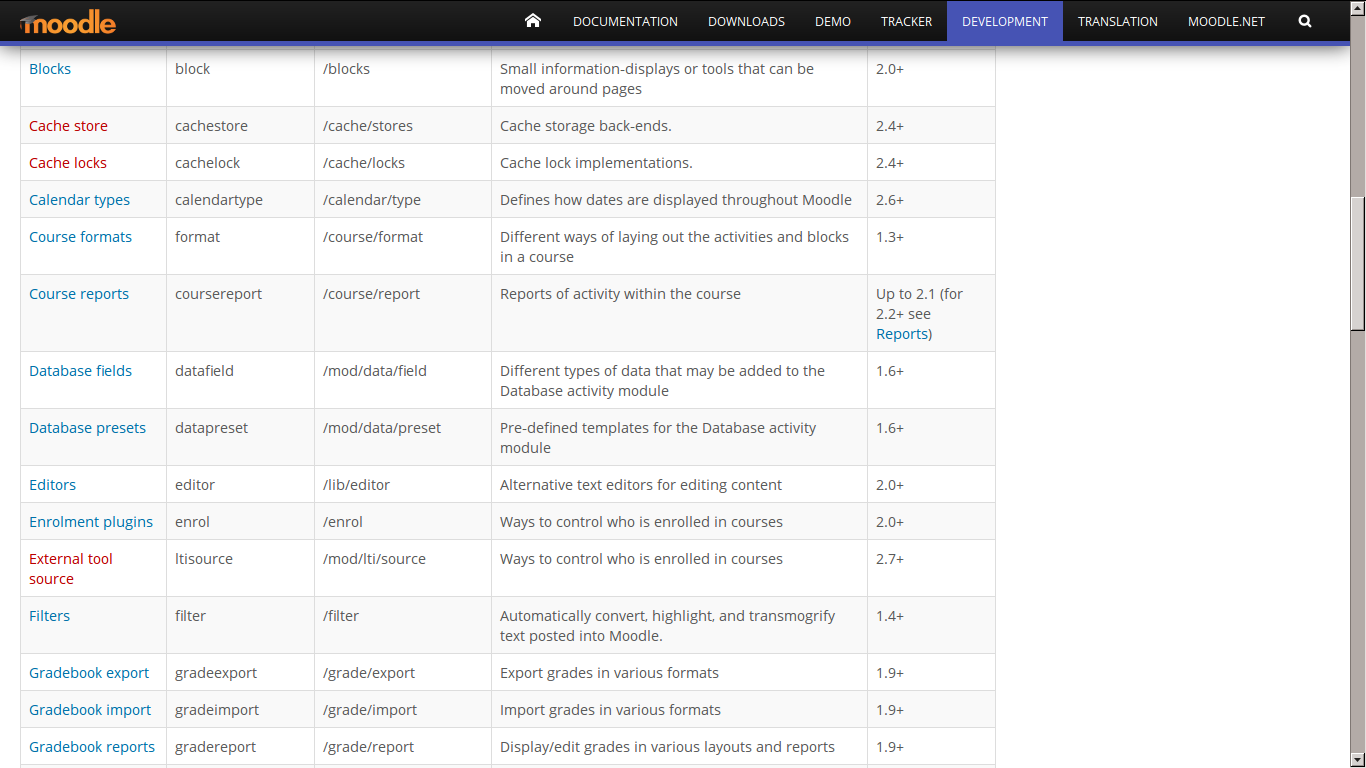This screenshot has width=1366, height=768.
Task: Click the '/mod/lti/source' path cell
Action: click(x=403, y=568)
